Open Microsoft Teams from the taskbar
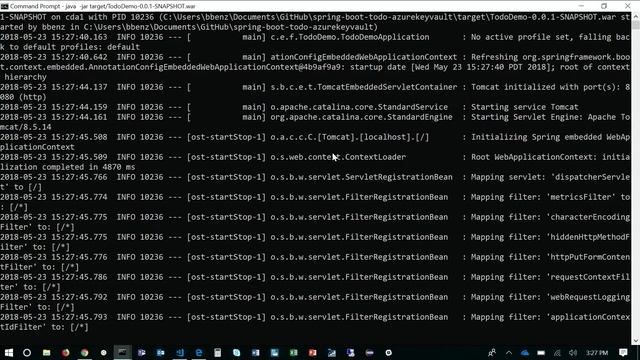 coord(141,353)
